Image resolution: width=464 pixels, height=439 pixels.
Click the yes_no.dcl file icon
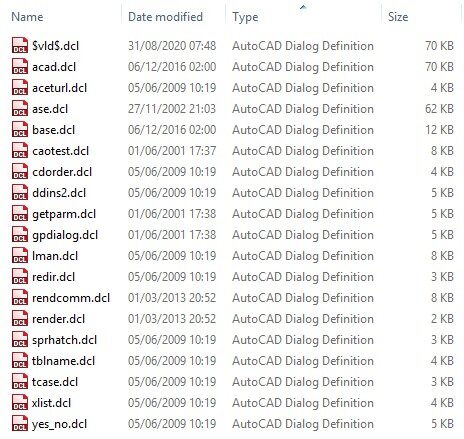click(x=20, y=423)
